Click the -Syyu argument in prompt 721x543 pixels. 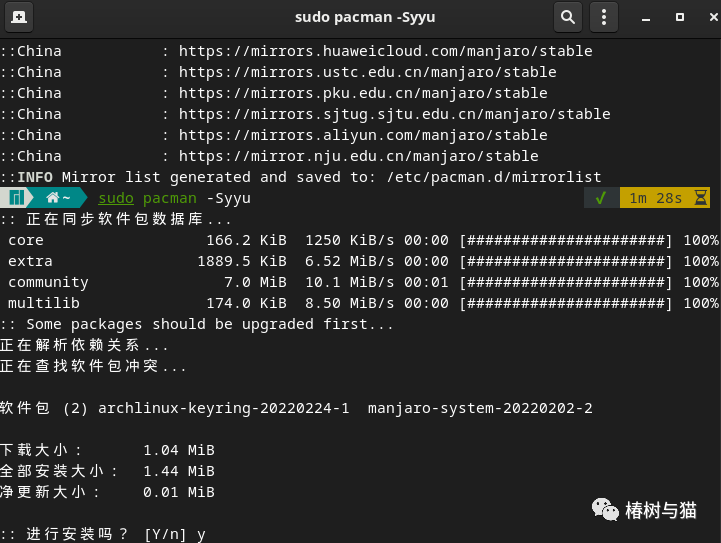(229, 198)
